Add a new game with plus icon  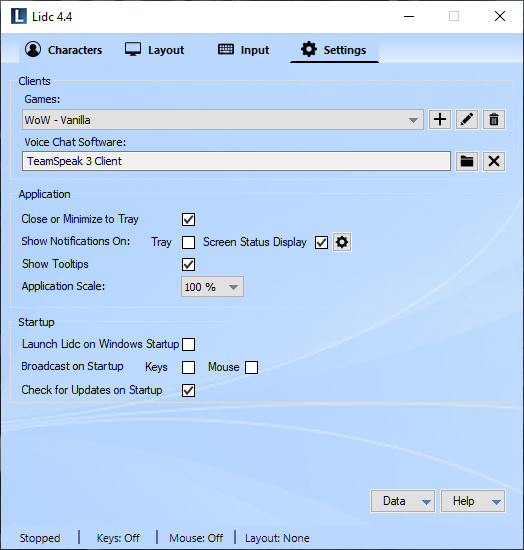[x=439, y=120]
